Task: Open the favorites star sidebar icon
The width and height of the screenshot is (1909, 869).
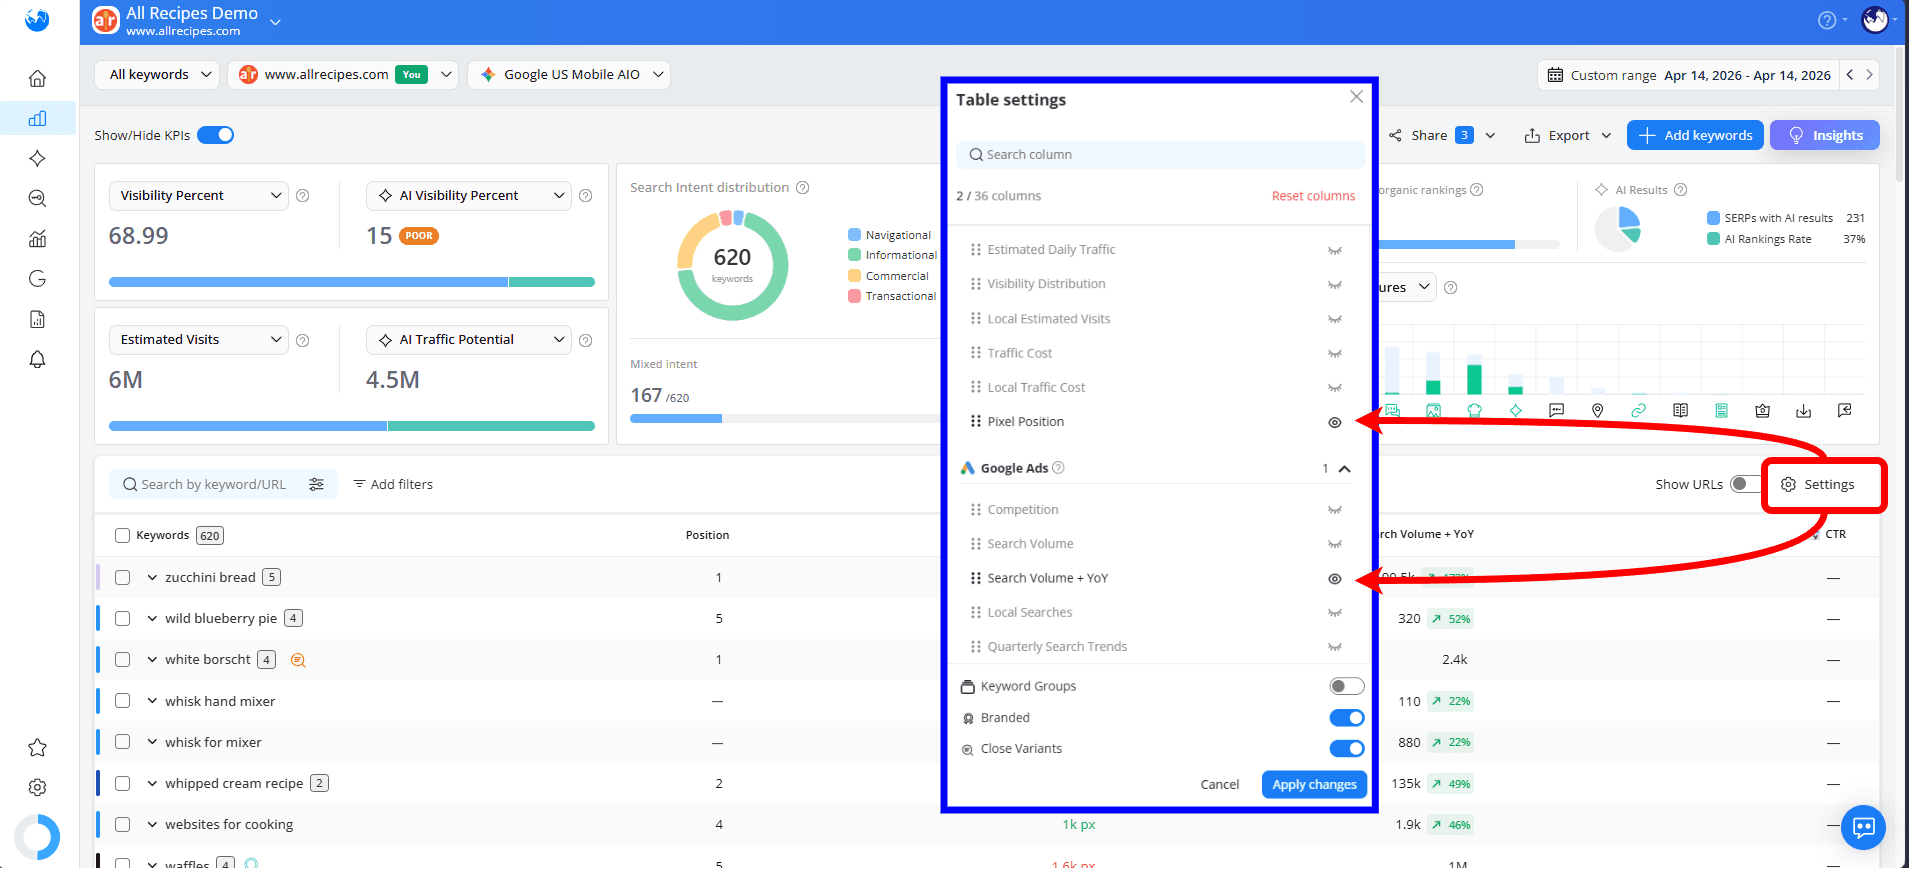Action: pos(37,747)
